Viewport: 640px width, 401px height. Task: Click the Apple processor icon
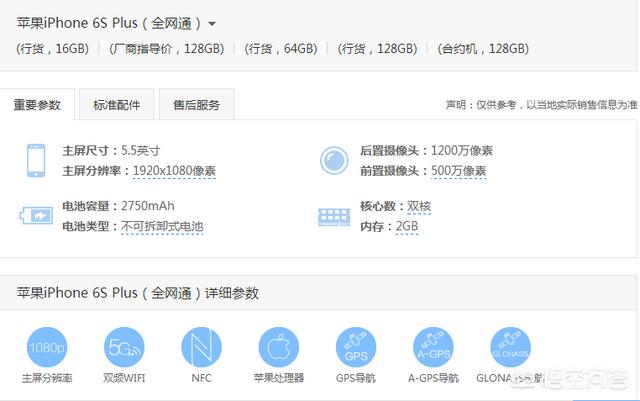coord(279,348)
